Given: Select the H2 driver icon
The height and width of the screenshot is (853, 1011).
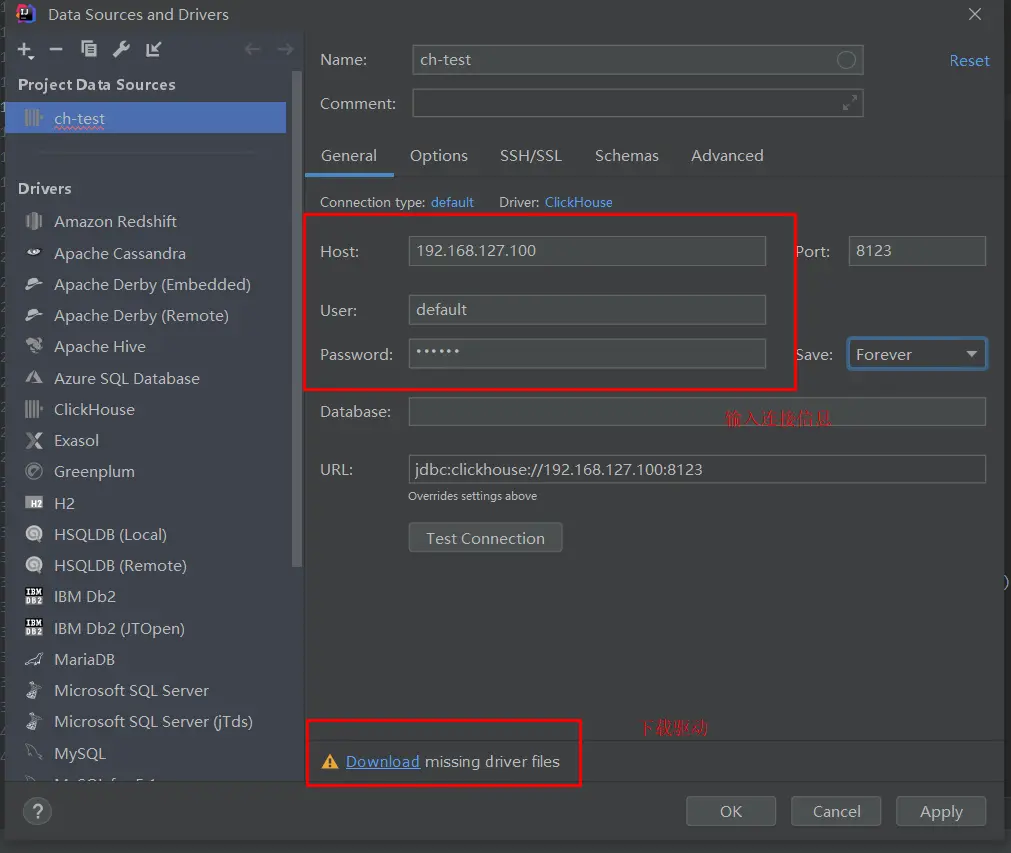Looking at the screenshot, I should tap(34, 503).
